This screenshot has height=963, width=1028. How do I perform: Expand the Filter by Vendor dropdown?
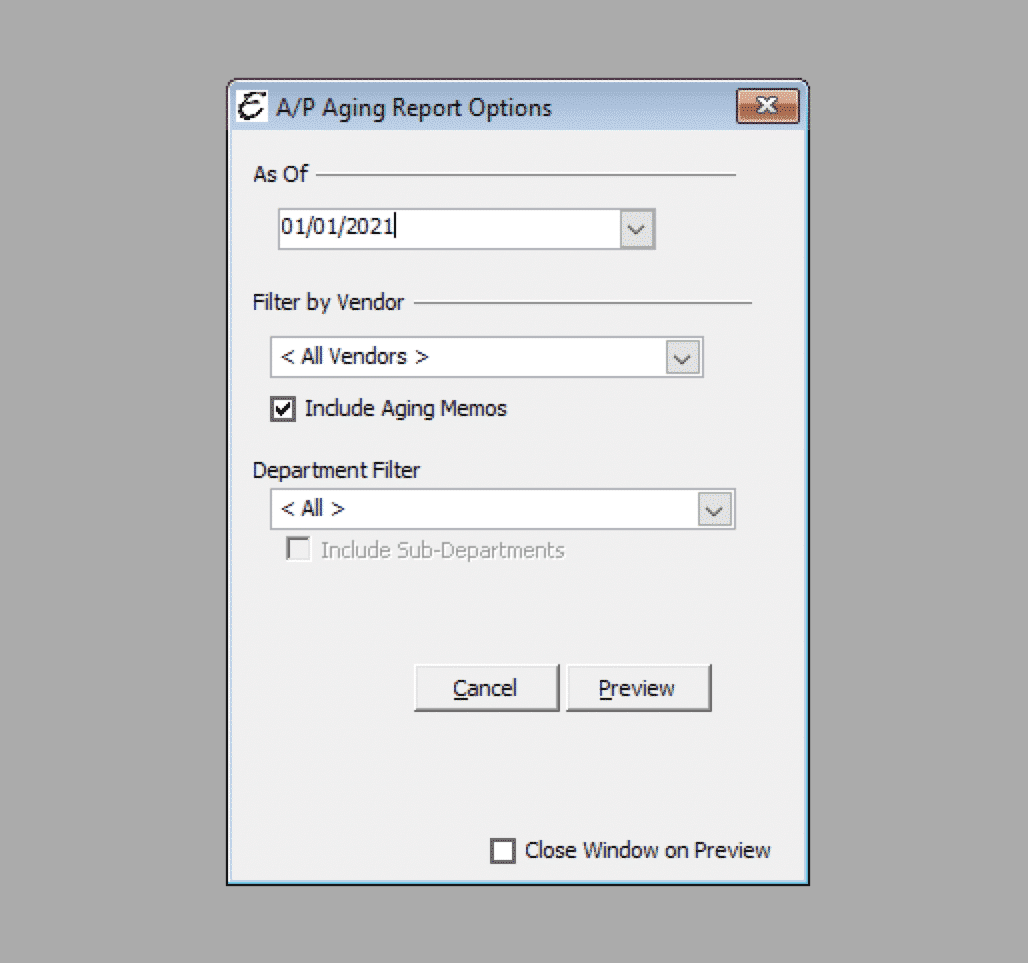(683, 357)
